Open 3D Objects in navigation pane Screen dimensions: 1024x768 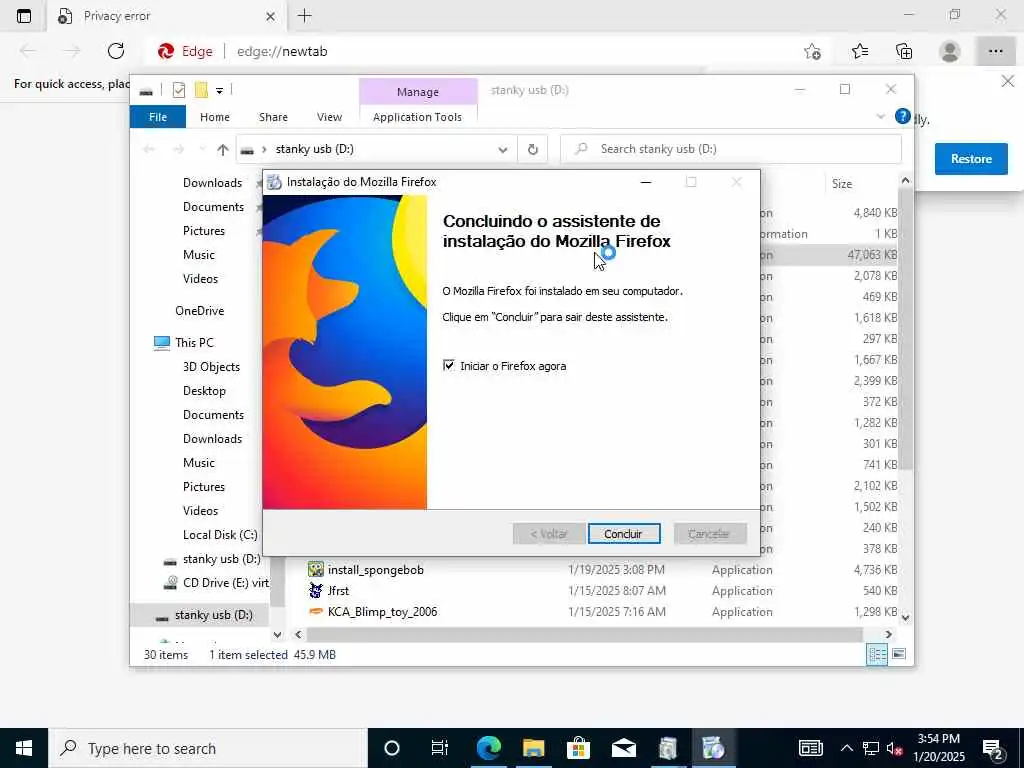tap(211, 367)
